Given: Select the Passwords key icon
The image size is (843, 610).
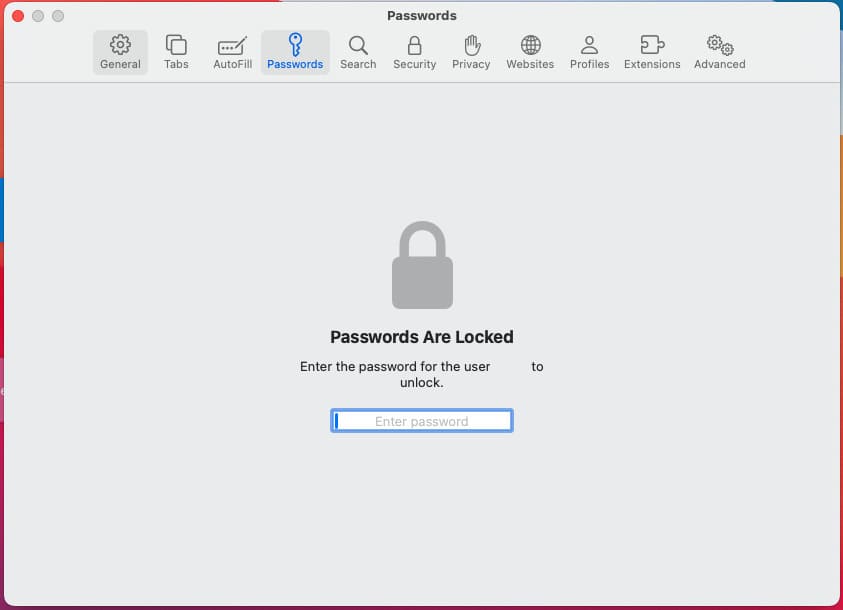Looking at the screenshot, I should 295,45.
